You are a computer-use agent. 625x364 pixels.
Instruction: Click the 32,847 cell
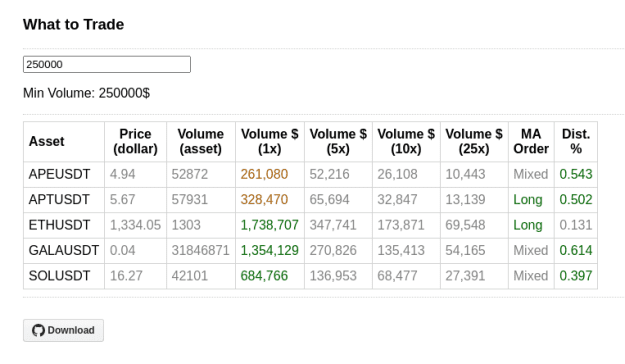pyautogui.click(x=406, y=200)
